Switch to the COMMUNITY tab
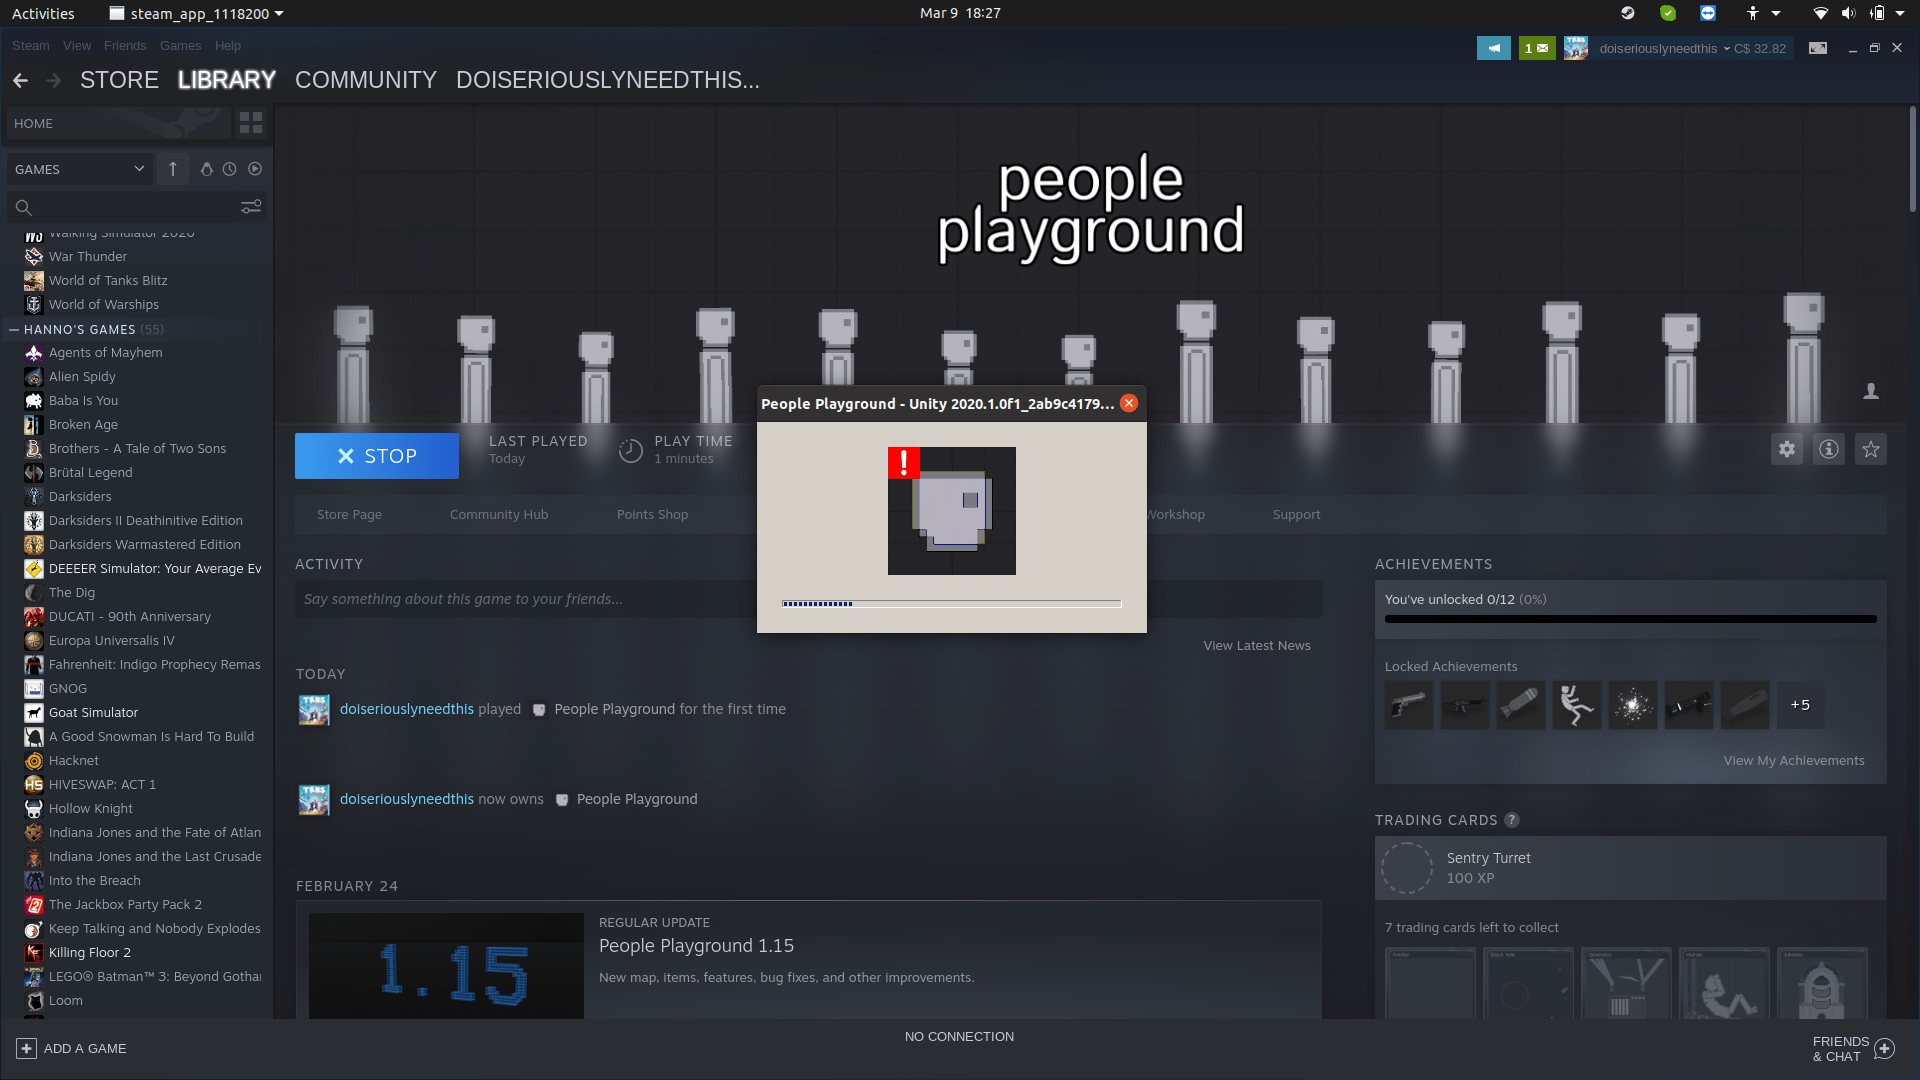The image size is (1920, 1080). click(365, 80)
